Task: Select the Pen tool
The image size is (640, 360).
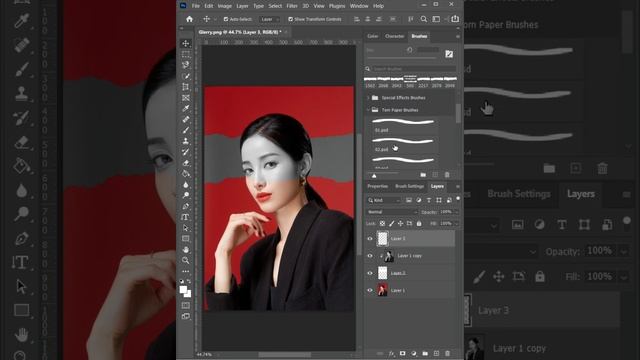Action: [186, 206]
